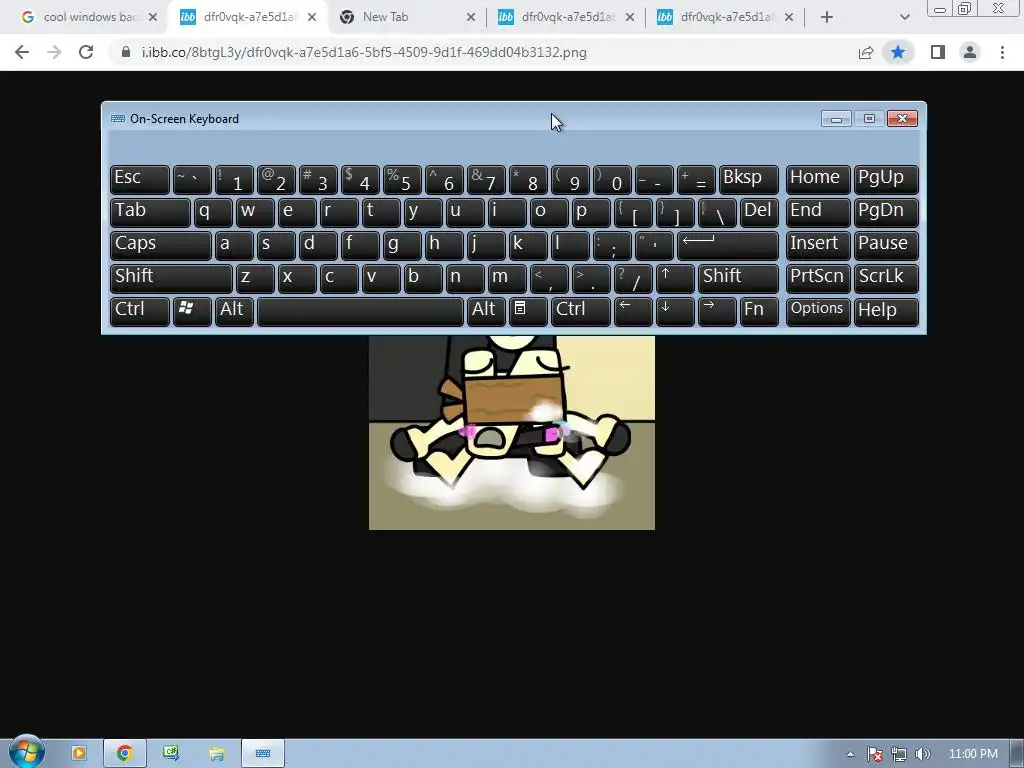
Task: Click the right arrow key
Action: pyautogui.click(x=717, y=312)
